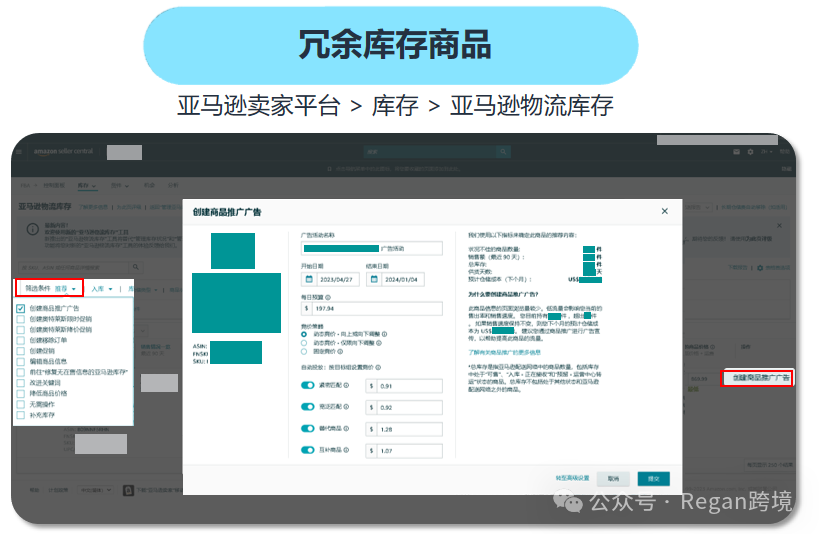Click the top search box in Seller Central
The width and height of the screenshot is (819, 534).
point(430,152)
